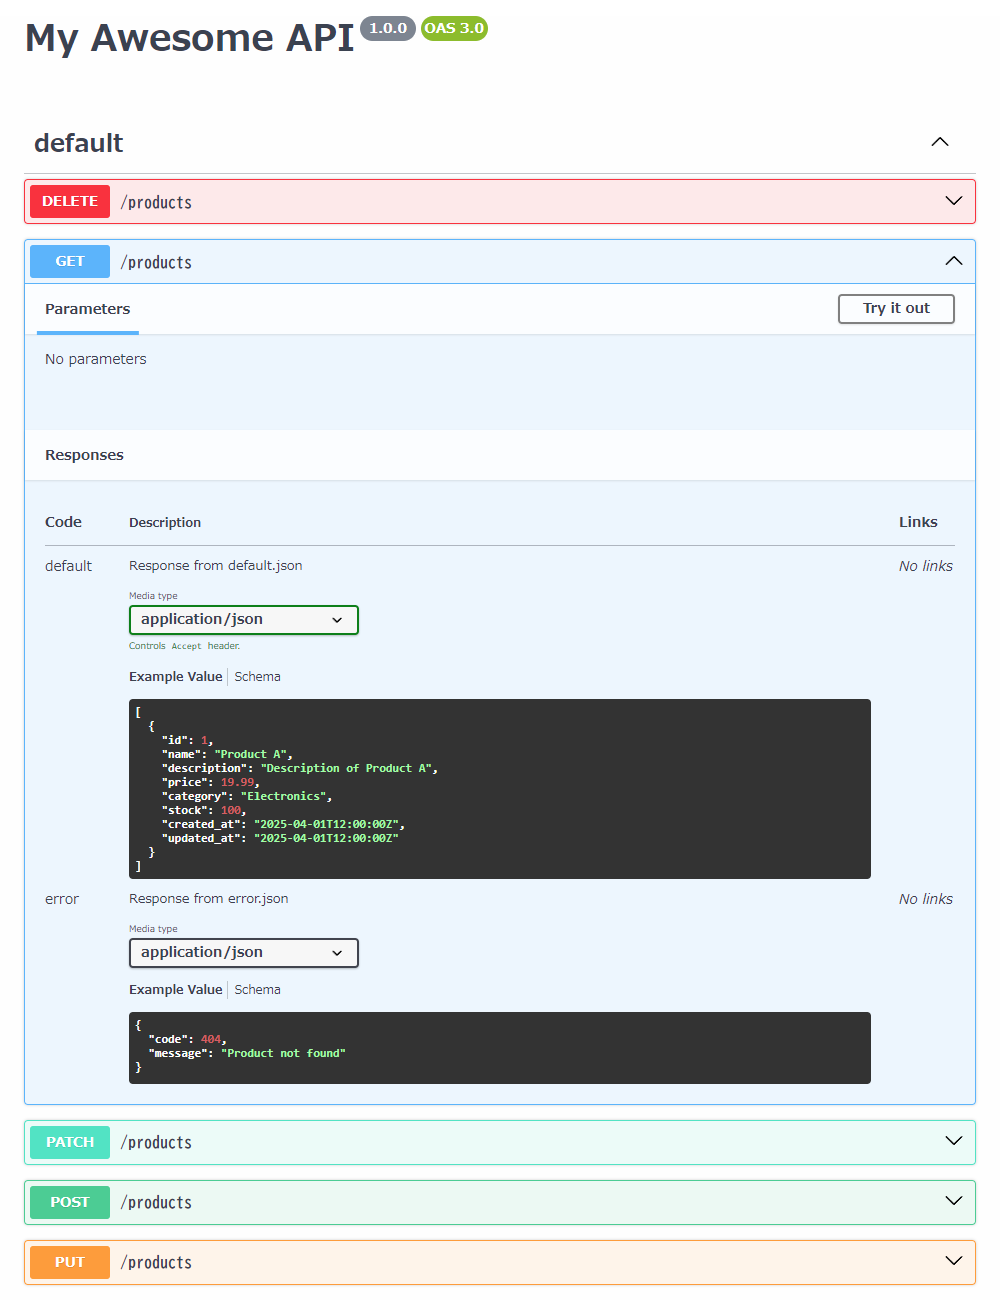The width and height of the screenshot is (1000, 1300).
Task: Select Example Value tab for error response
Action: [x=176, y=990]
